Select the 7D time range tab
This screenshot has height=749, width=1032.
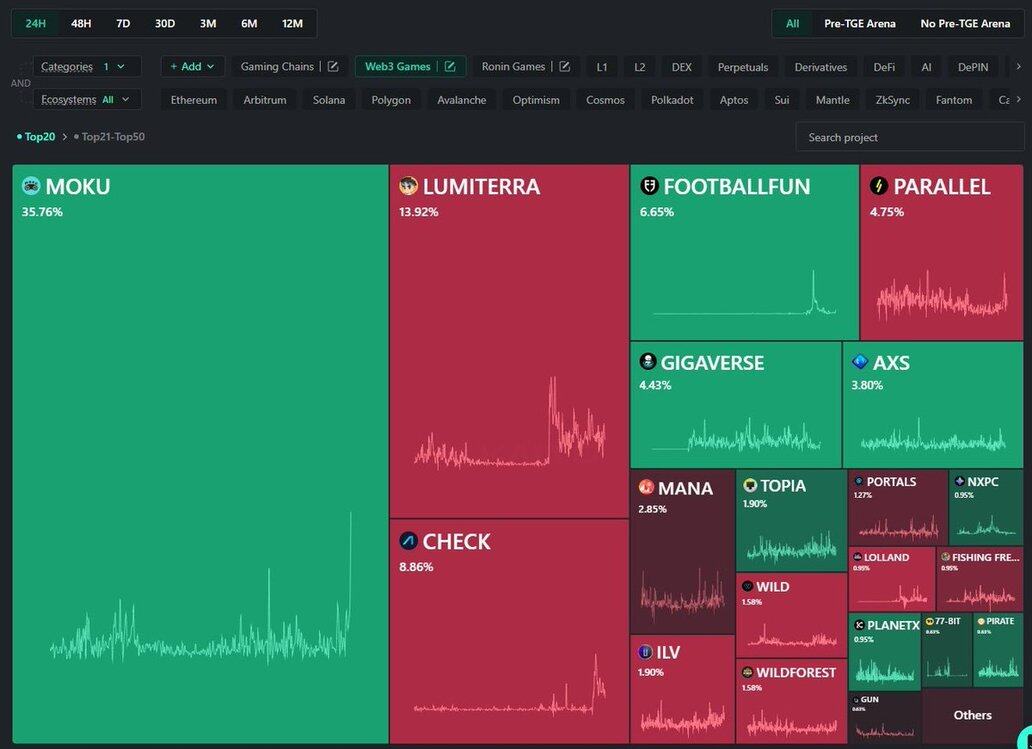[x=123, y=23]
